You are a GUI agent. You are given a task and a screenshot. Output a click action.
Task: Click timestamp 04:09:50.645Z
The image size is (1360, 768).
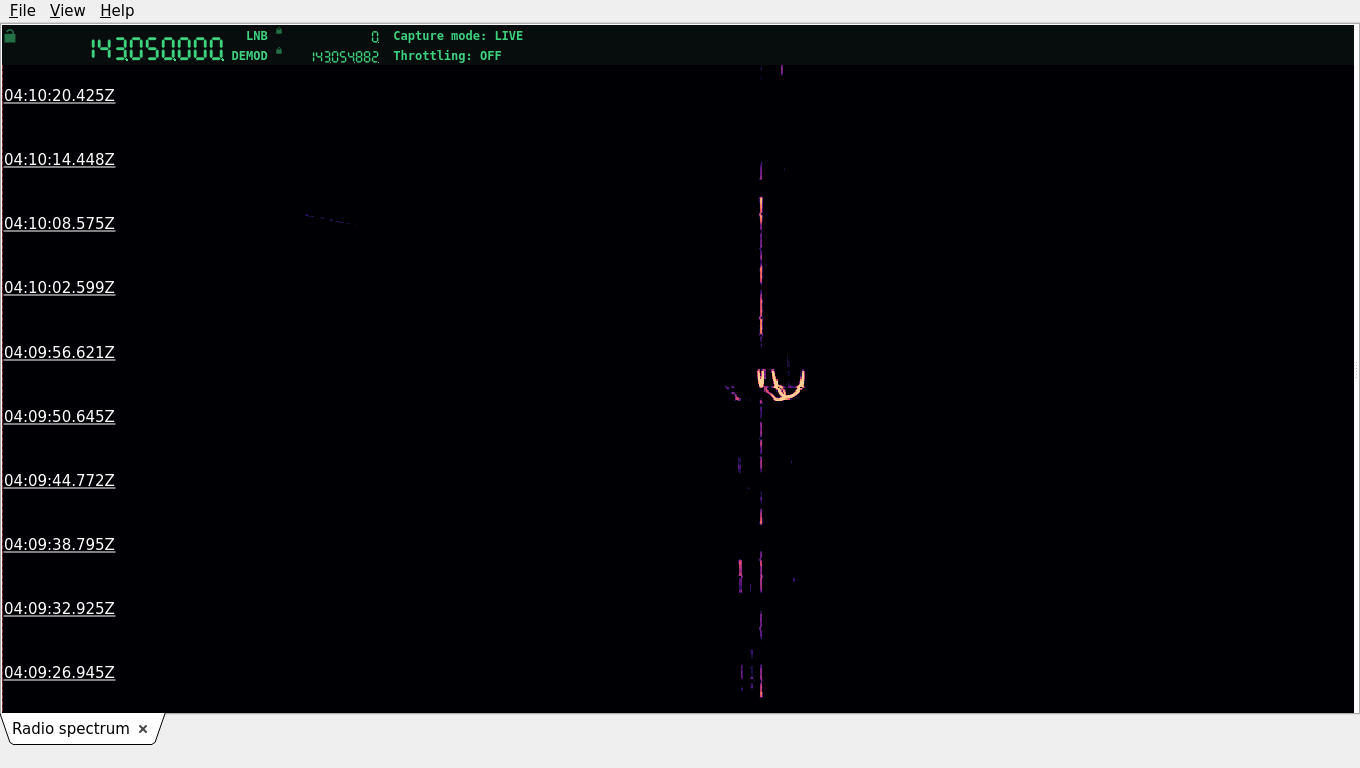60,417
